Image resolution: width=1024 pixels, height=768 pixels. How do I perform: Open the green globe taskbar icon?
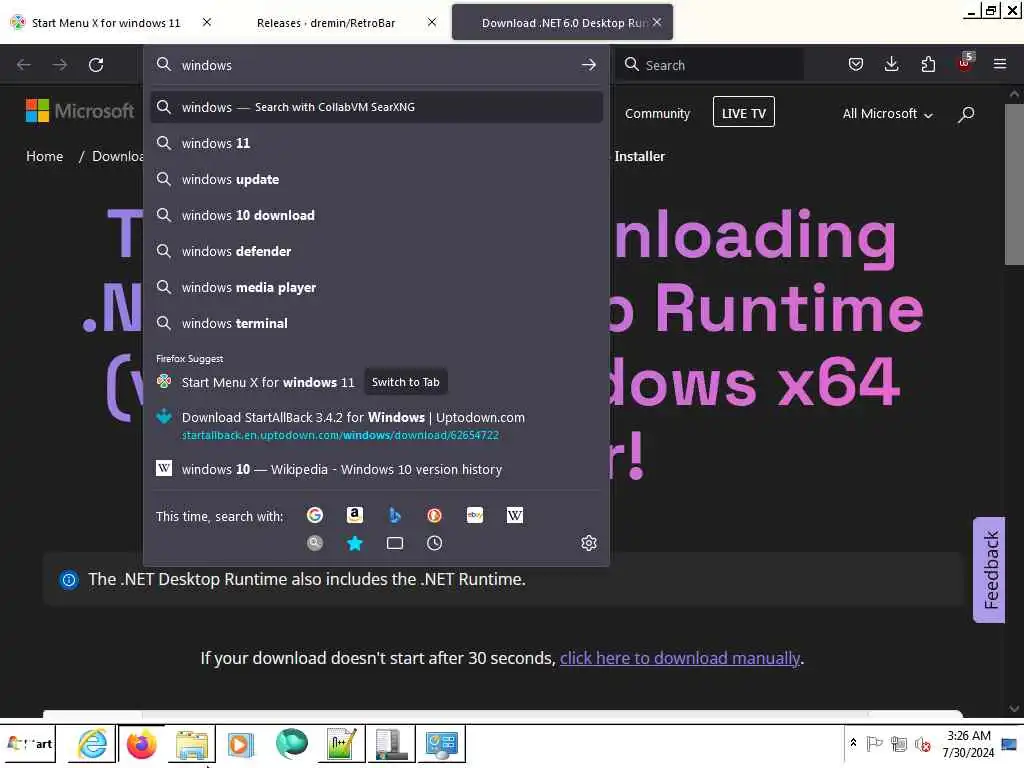[291, 744]
